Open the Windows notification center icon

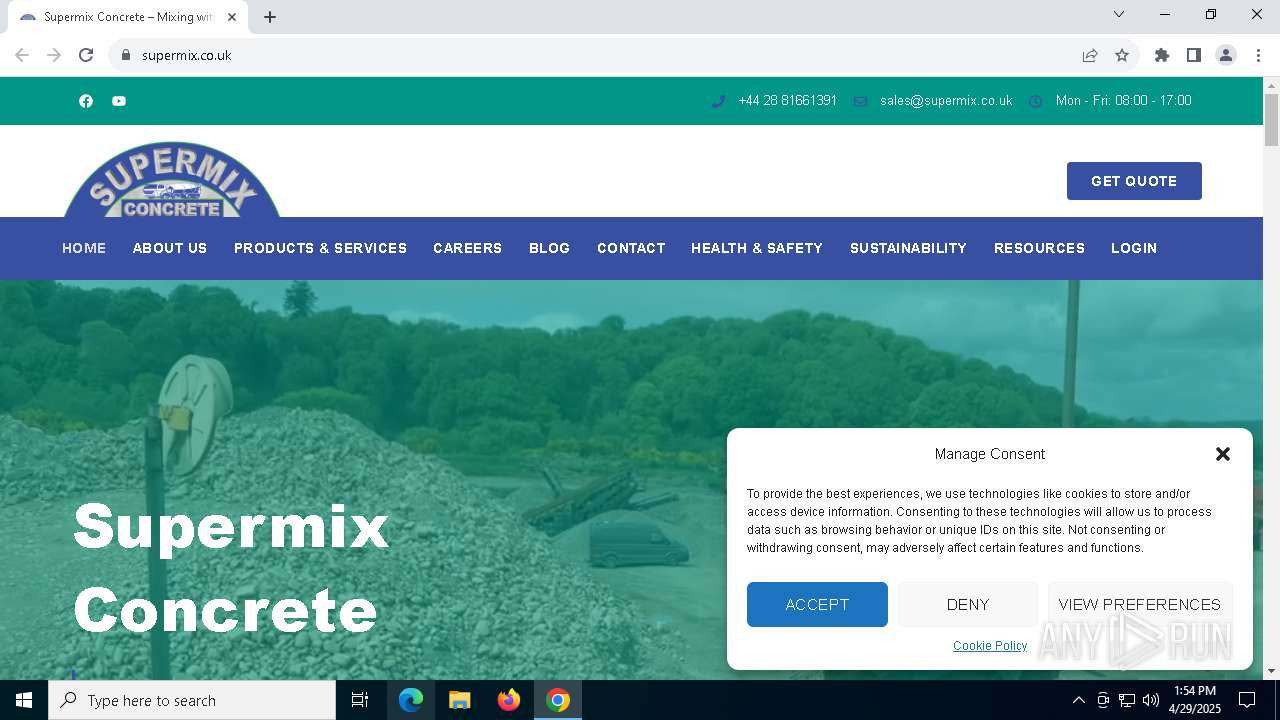click(x=1247, y=700)
